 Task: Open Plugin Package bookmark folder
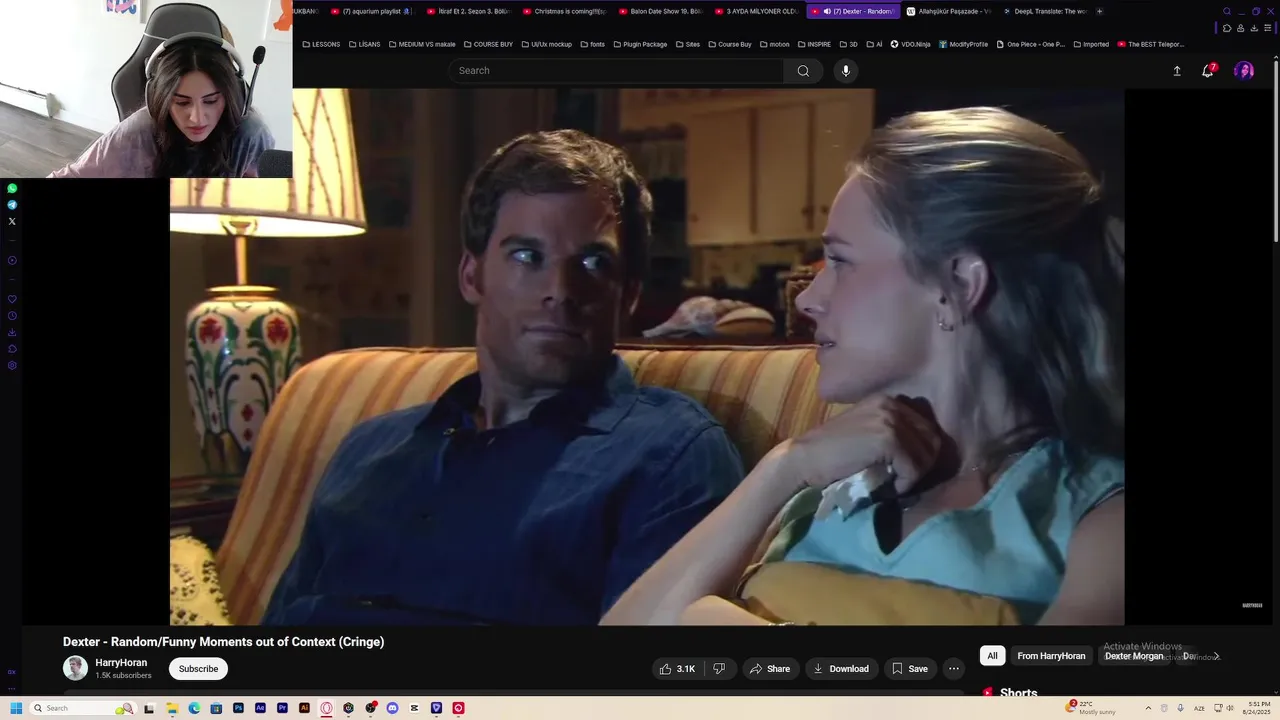640,44
